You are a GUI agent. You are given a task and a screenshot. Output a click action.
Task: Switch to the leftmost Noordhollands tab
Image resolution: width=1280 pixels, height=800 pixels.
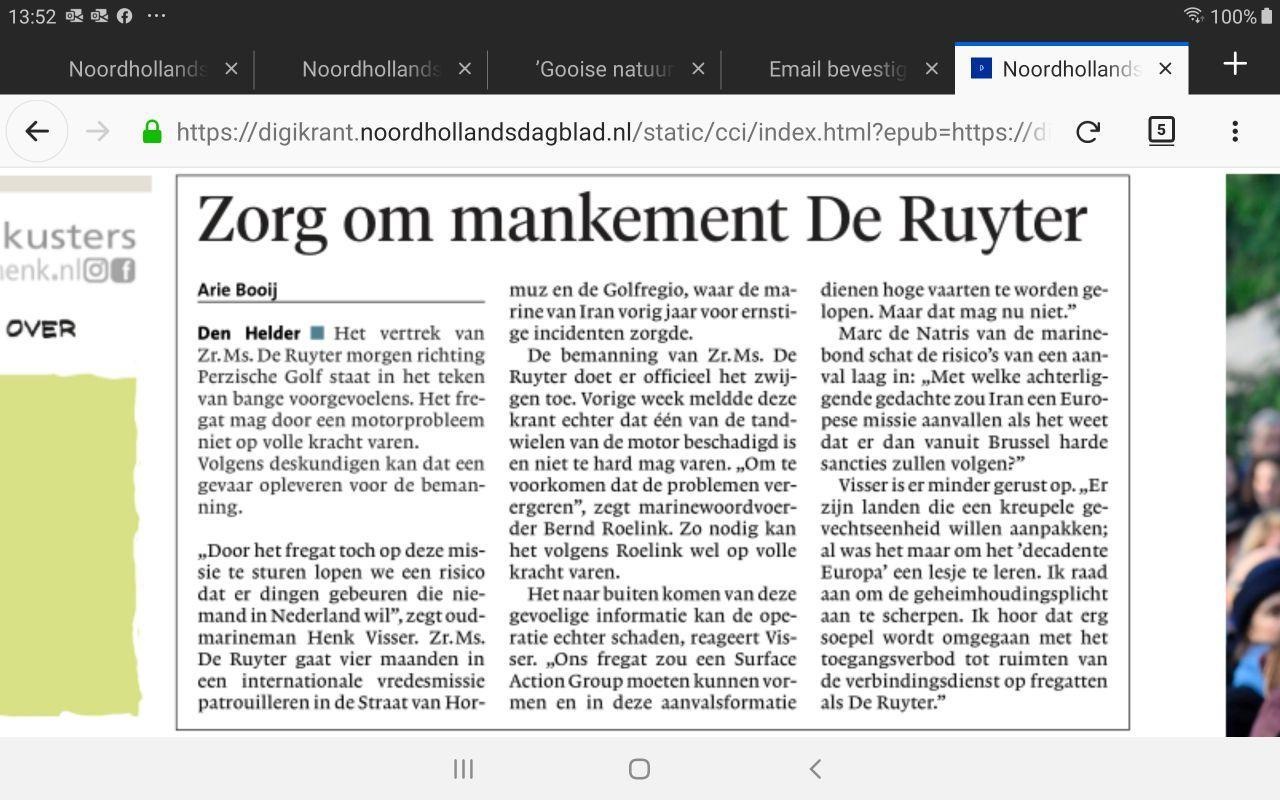point(137,69)
